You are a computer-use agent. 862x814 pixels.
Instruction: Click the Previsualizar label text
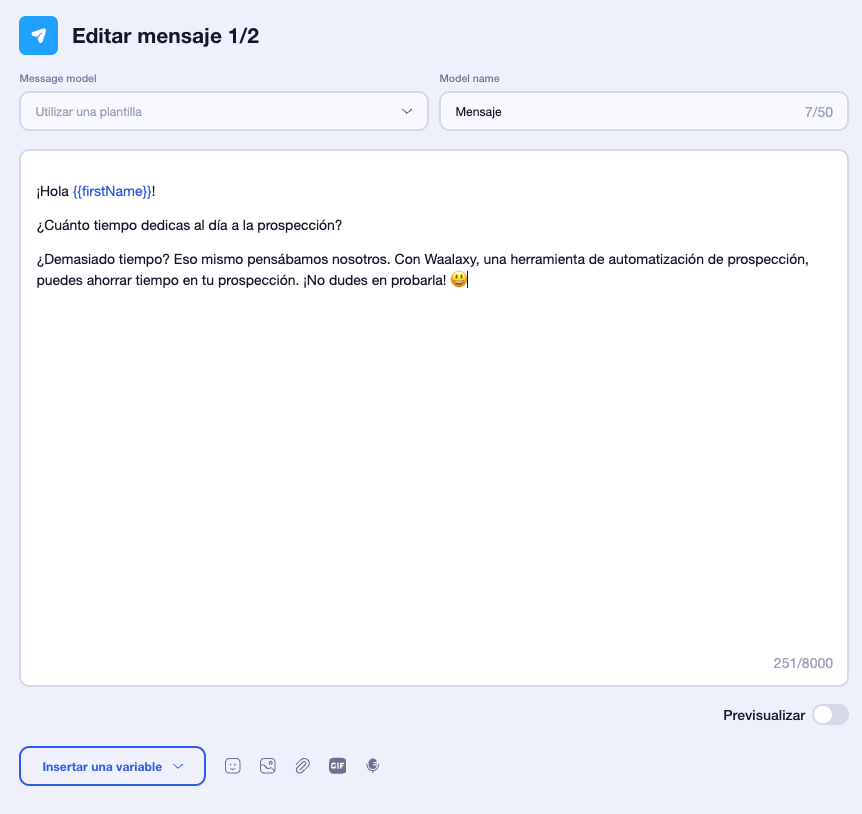[763, 715]
